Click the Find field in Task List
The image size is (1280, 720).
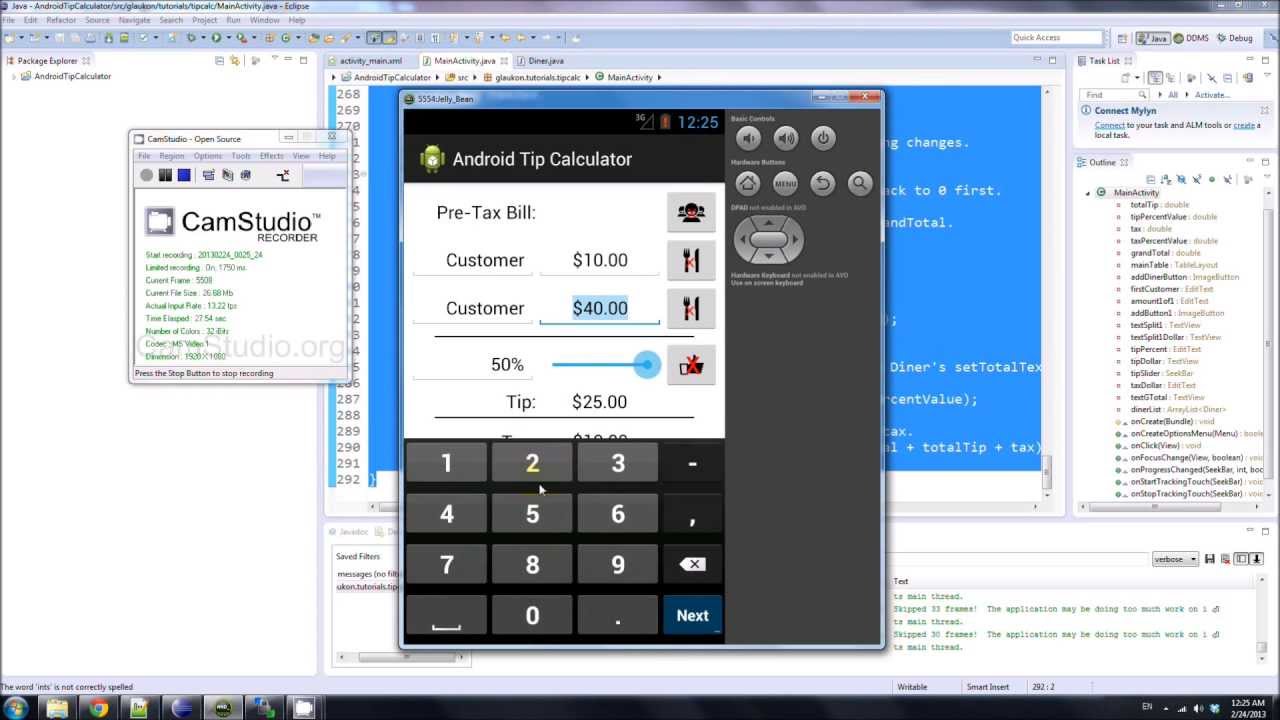click(x=1115, y=95)
